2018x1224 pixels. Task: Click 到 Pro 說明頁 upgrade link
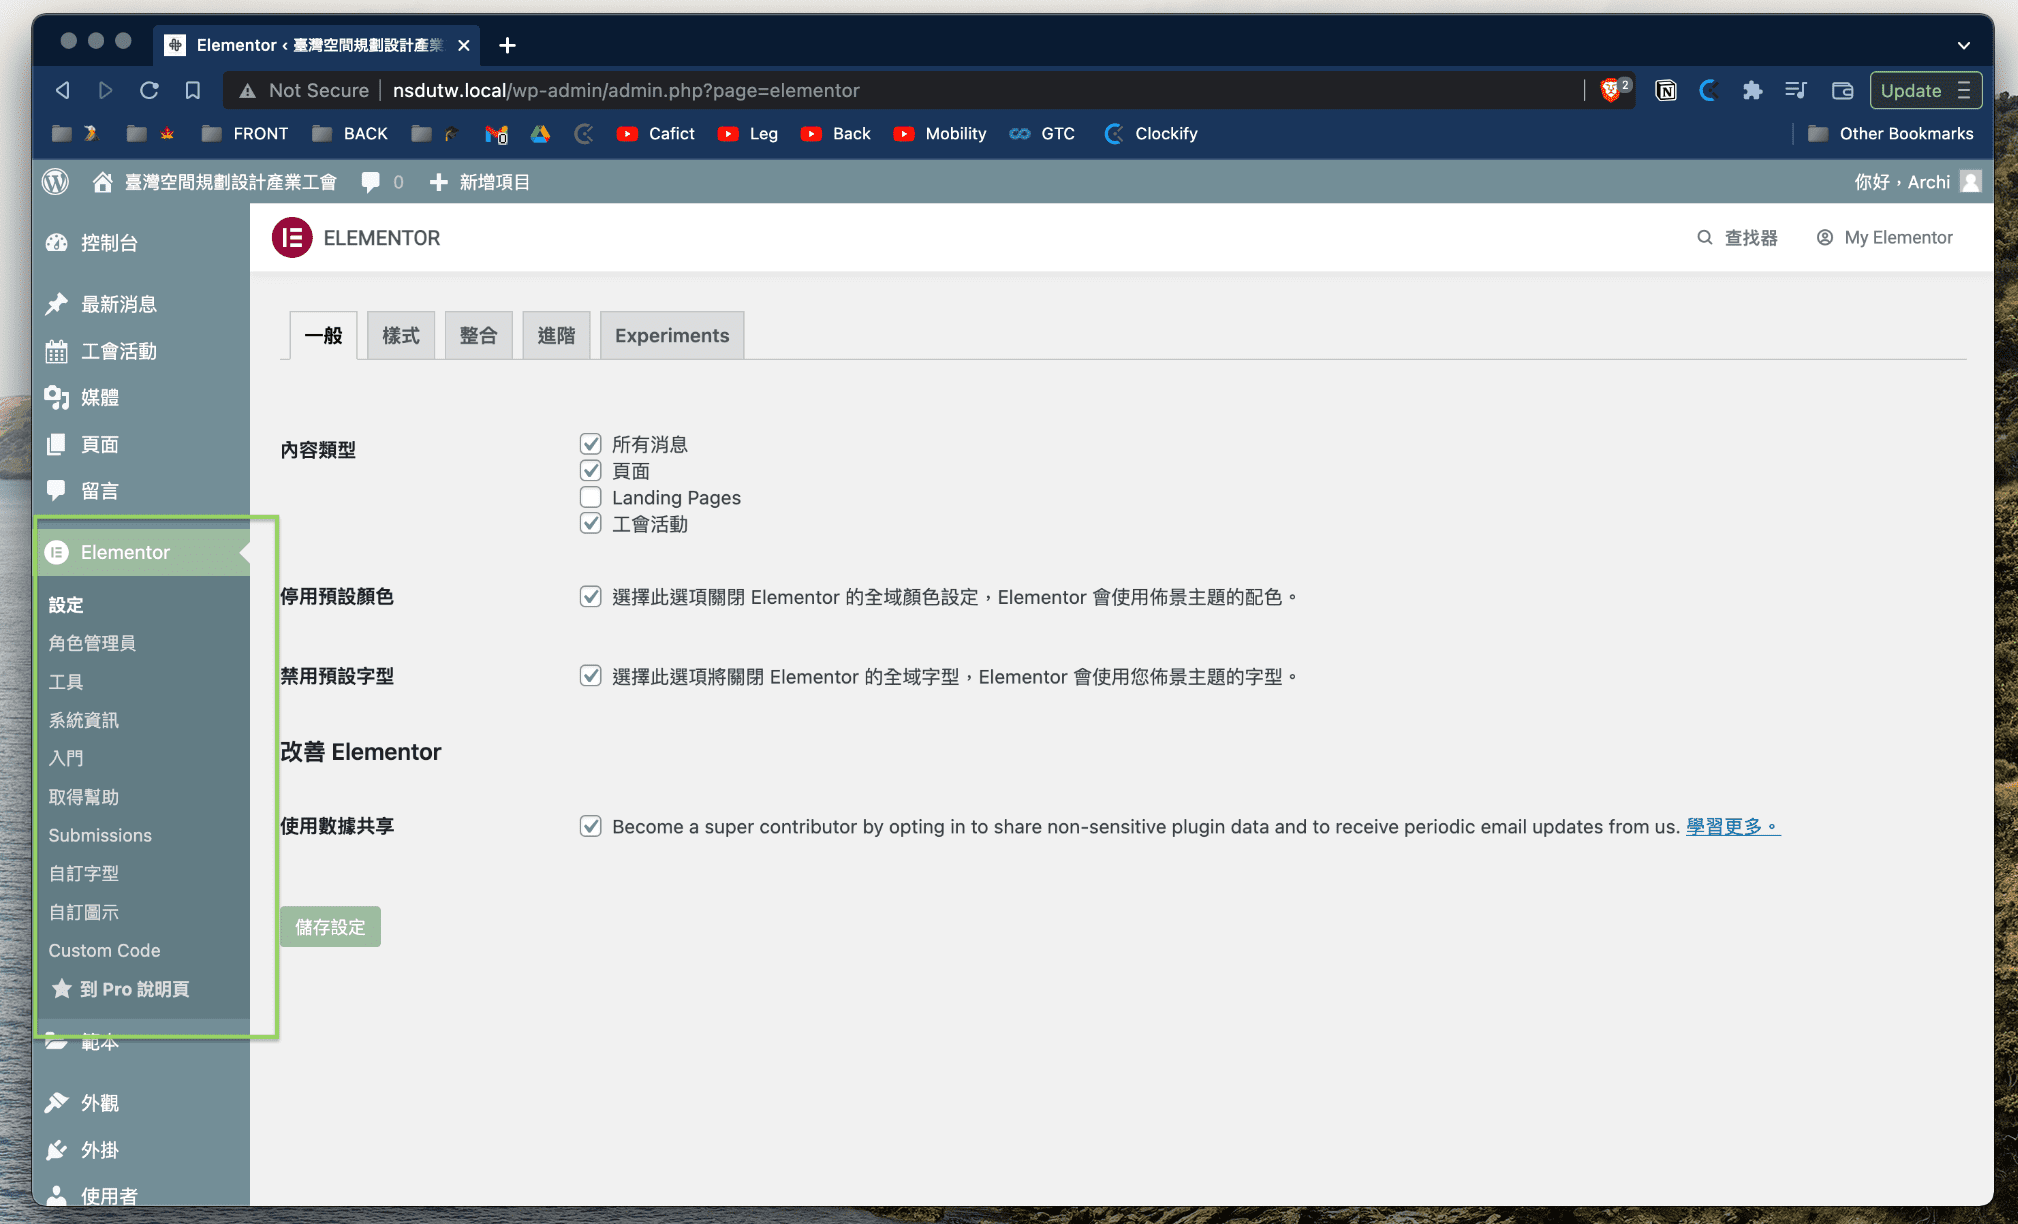[135, 988]
